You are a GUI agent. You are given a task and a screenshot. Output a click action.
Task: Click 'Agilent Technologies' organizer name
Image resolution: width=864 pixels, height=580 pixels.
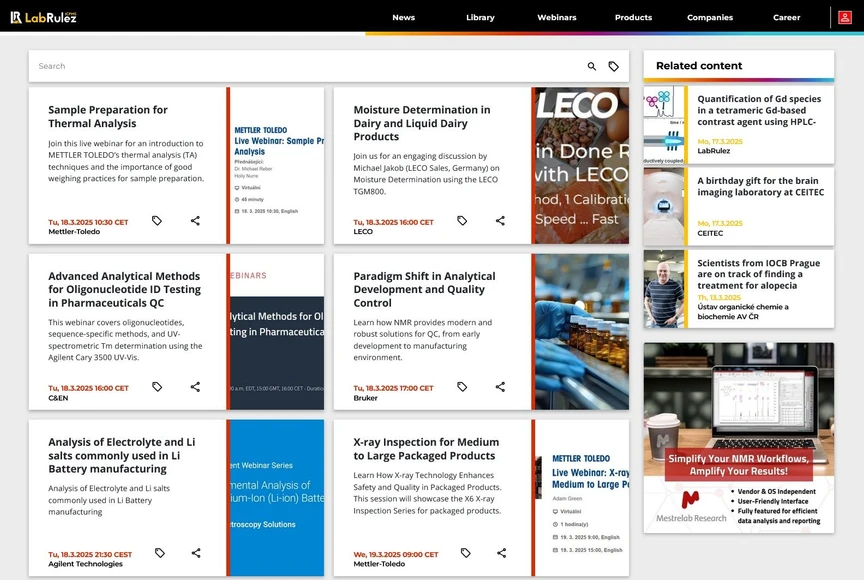[85, 564]
